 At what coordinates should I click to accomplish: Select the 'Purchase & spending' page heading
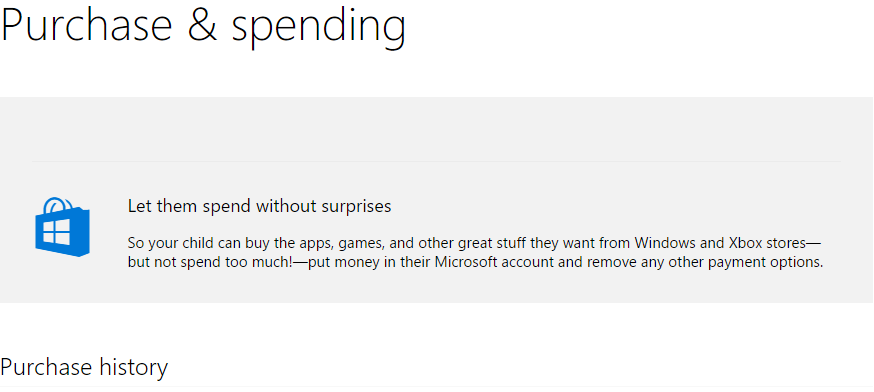pyautogui.click(x=203, y=26)
